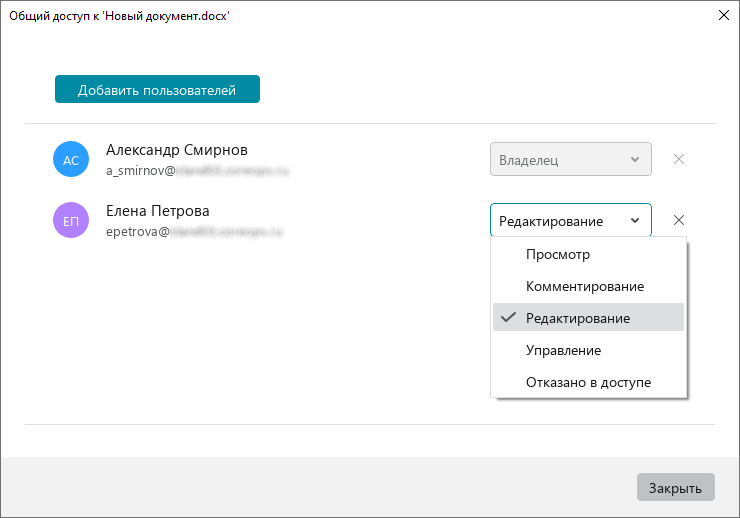The image size is (740, 518).
Task: Open the Владелец role dropdown
Action: coord(571,159)
